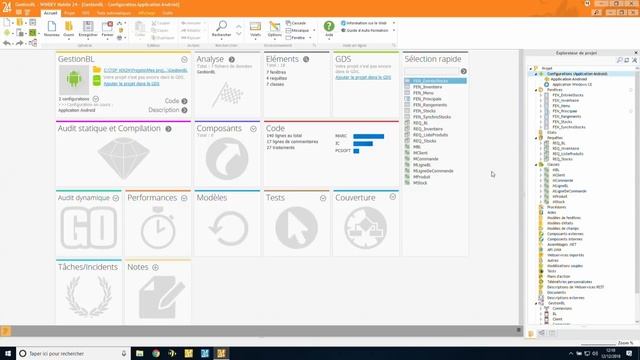Click the undo arrow in quick toolbar

click(7, 43)
